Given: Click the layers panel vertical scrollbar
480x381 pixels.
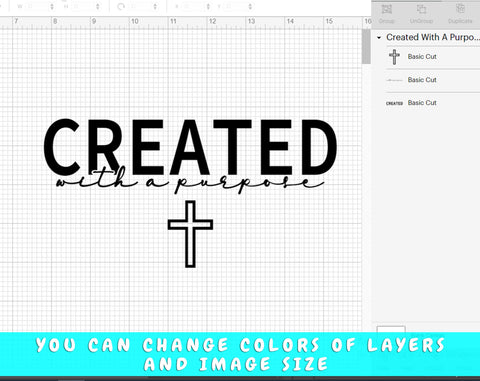Looking at the screenshot, I should pos(366,46).
